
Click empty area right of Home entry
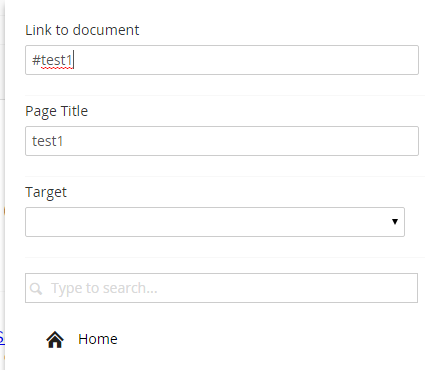(267, 339)
